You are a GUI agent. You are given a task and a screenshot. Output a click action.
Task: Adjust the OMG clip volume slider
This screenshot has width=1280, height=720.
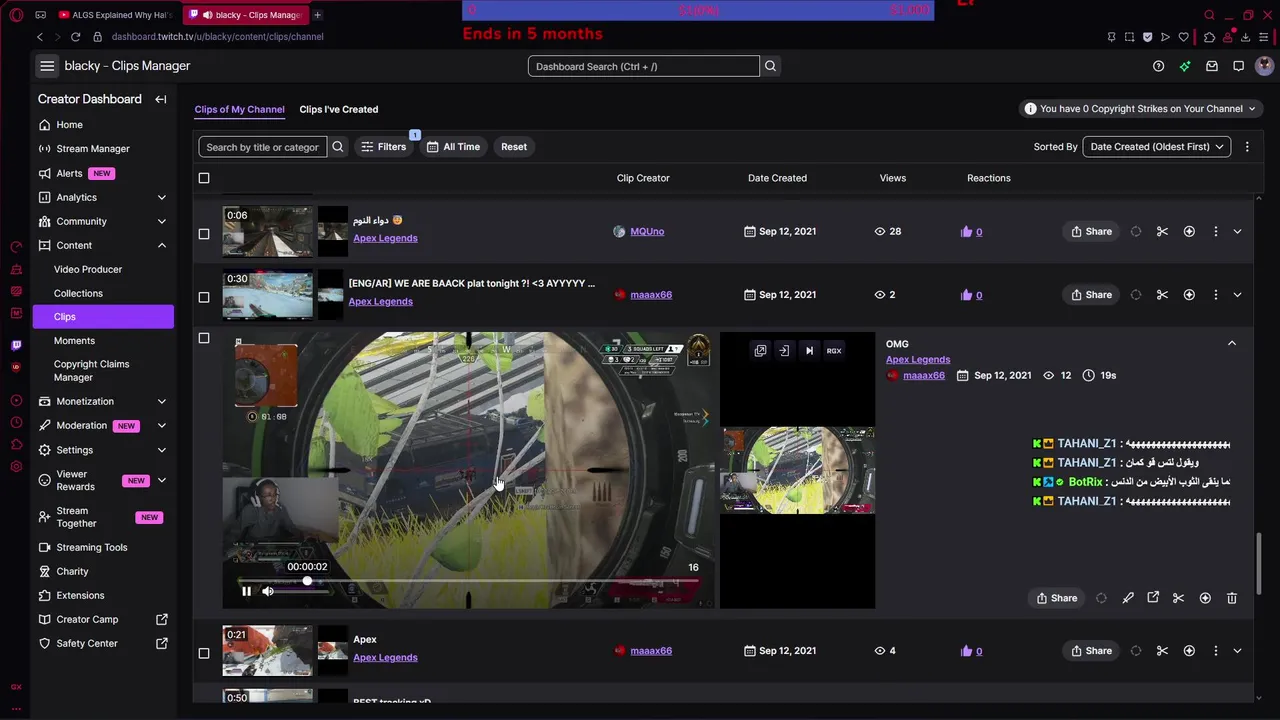point(300,591)
